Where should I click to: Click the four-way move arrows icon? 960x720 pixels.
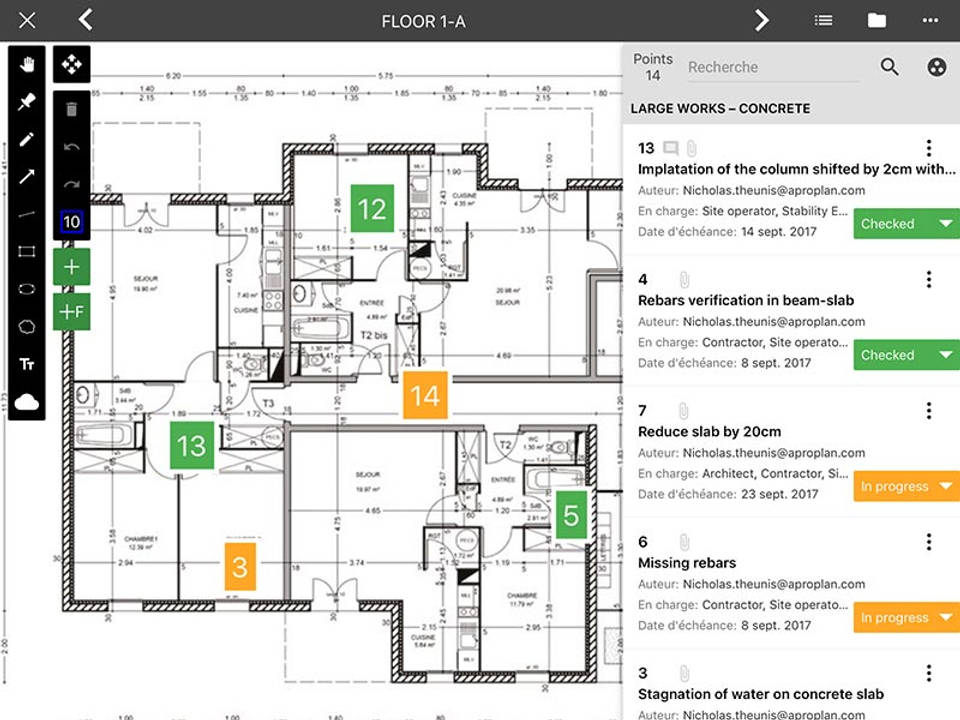[72, 65]
